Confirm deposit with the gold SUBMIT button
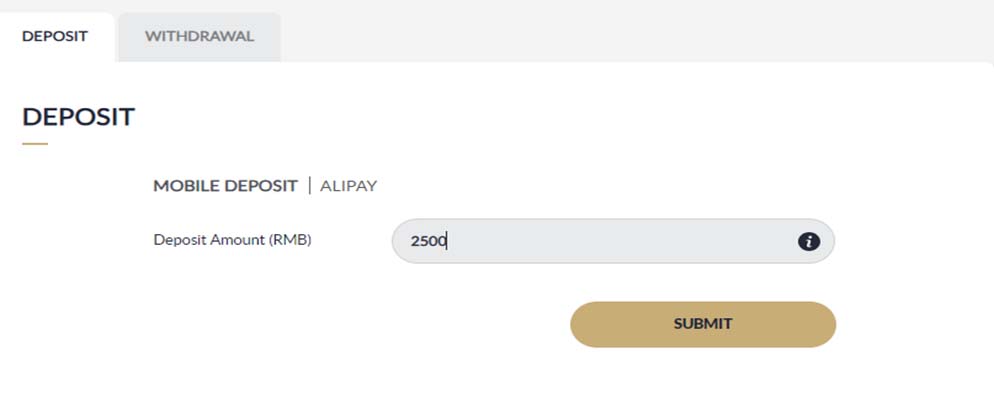 pyautogui.click(x=703, y=324)
